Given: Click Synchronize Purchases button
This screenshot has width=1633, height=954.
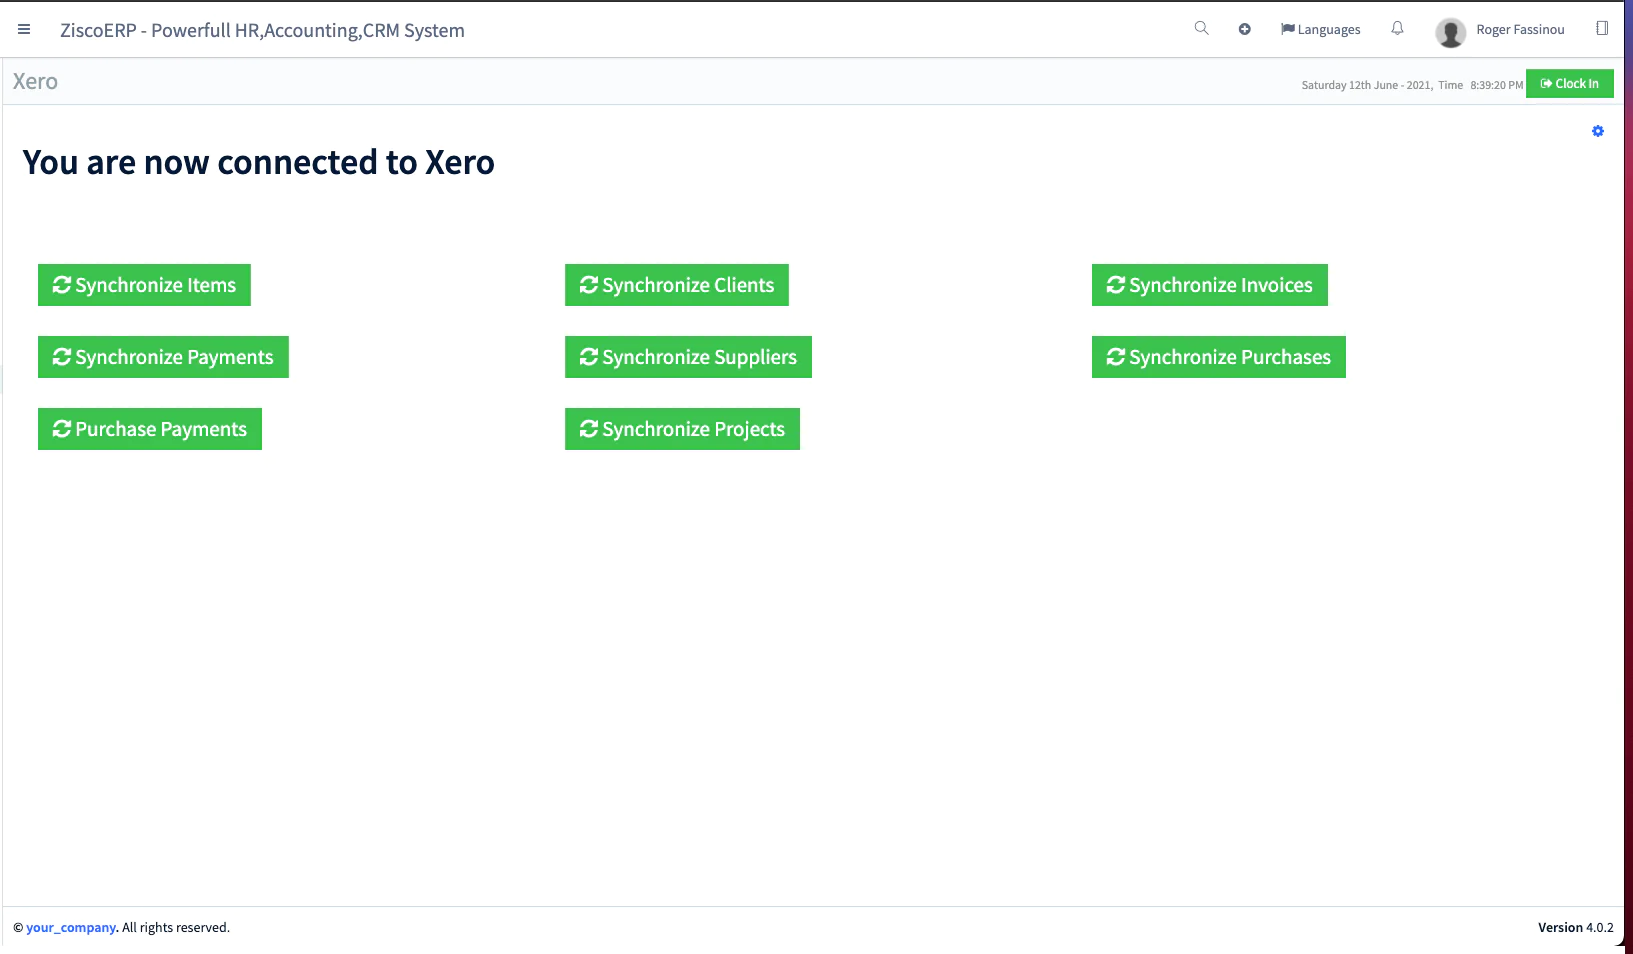Looking at the screenshot, I should coord(1218,357).
